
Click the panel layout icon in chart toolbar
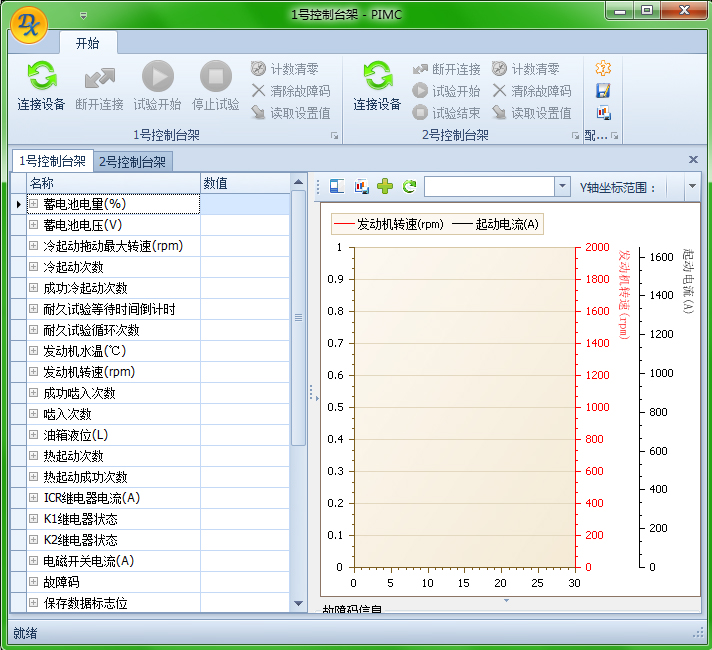coord(337,187)
